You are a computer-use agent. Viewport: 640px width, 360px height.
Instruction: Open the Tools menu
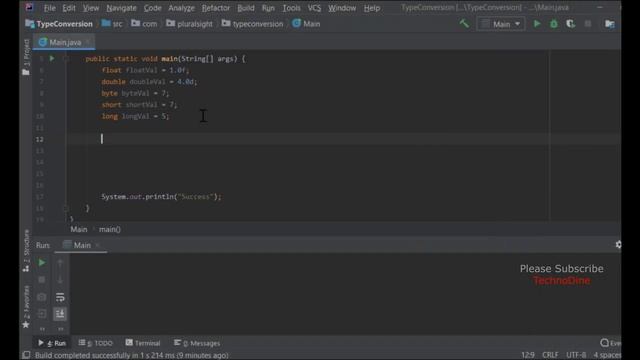coord(291,8)
